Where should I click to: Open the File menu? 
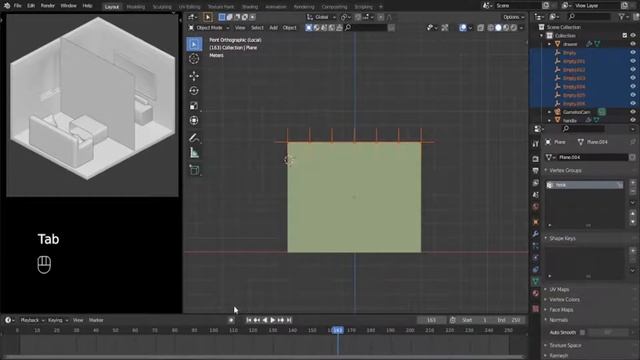tap(18, 6)
